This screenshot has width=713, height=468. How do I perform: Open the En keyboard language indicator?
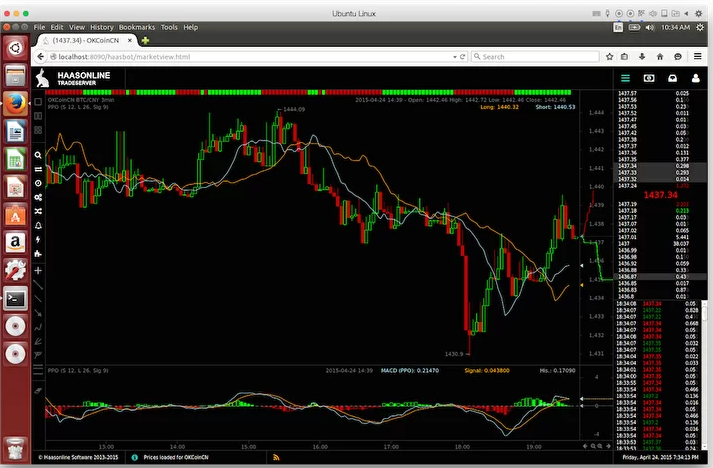[618, 27]
